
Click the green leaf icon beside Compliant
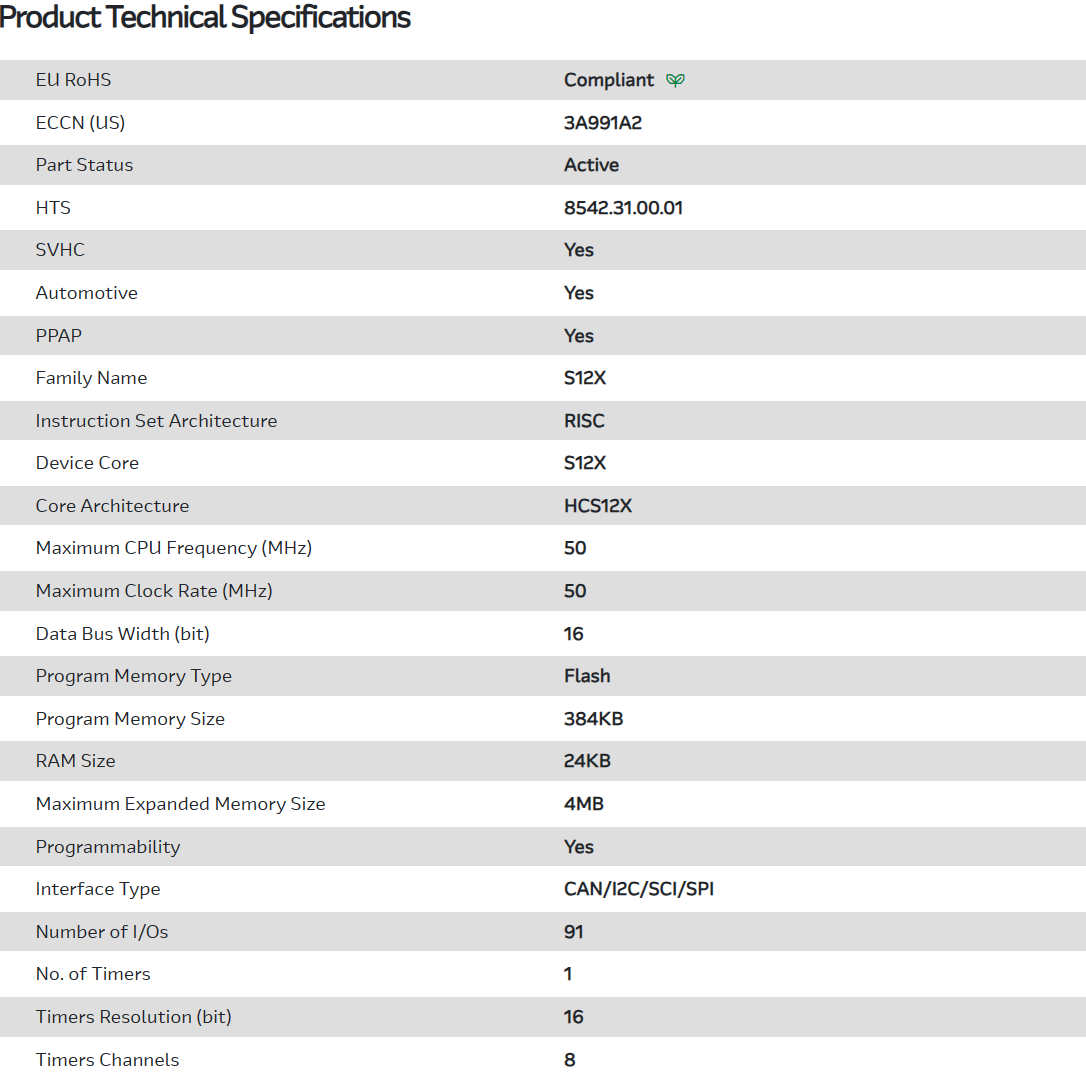tap(676, 80)
